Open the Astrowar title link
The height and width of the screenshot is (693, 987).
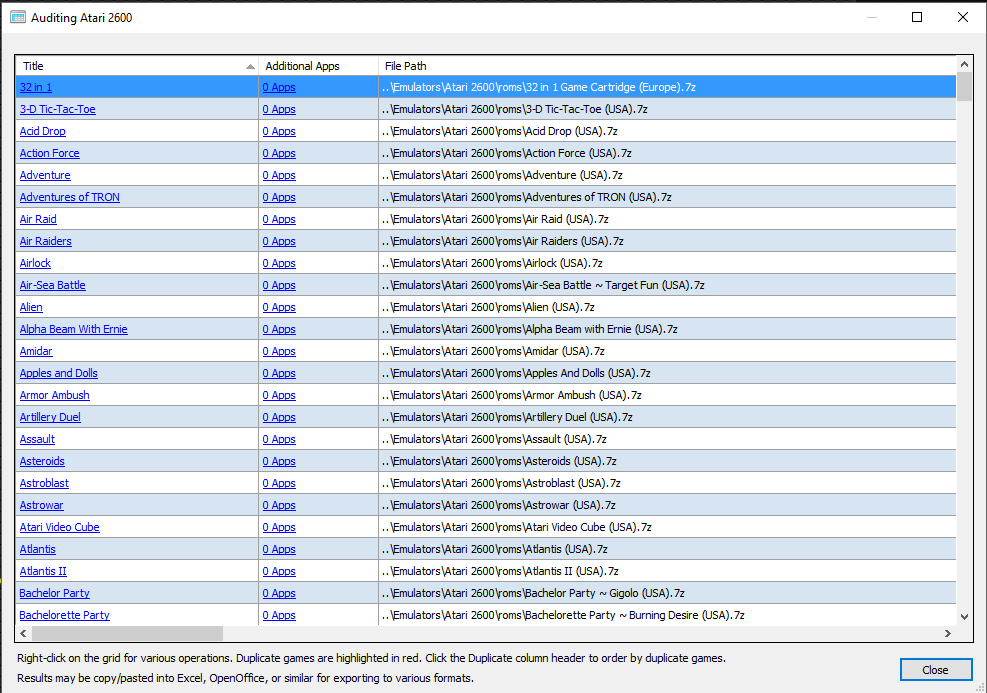pyautogui.click(x=42, y=505)
